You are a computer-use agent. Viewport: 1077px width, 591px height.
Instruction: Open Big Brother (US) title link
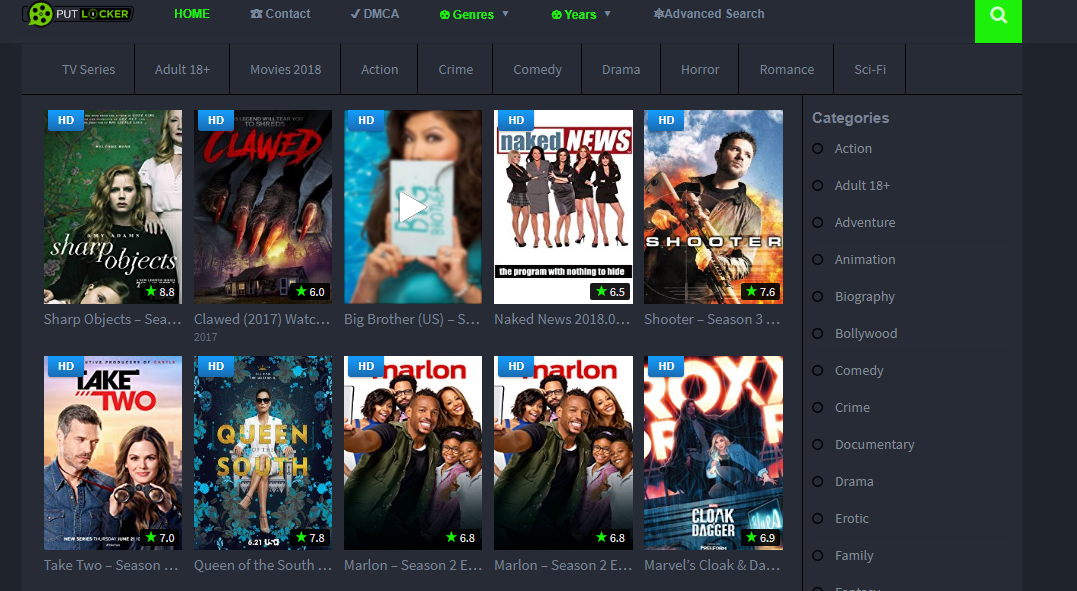pyautogui.click(x=412, y=320)
